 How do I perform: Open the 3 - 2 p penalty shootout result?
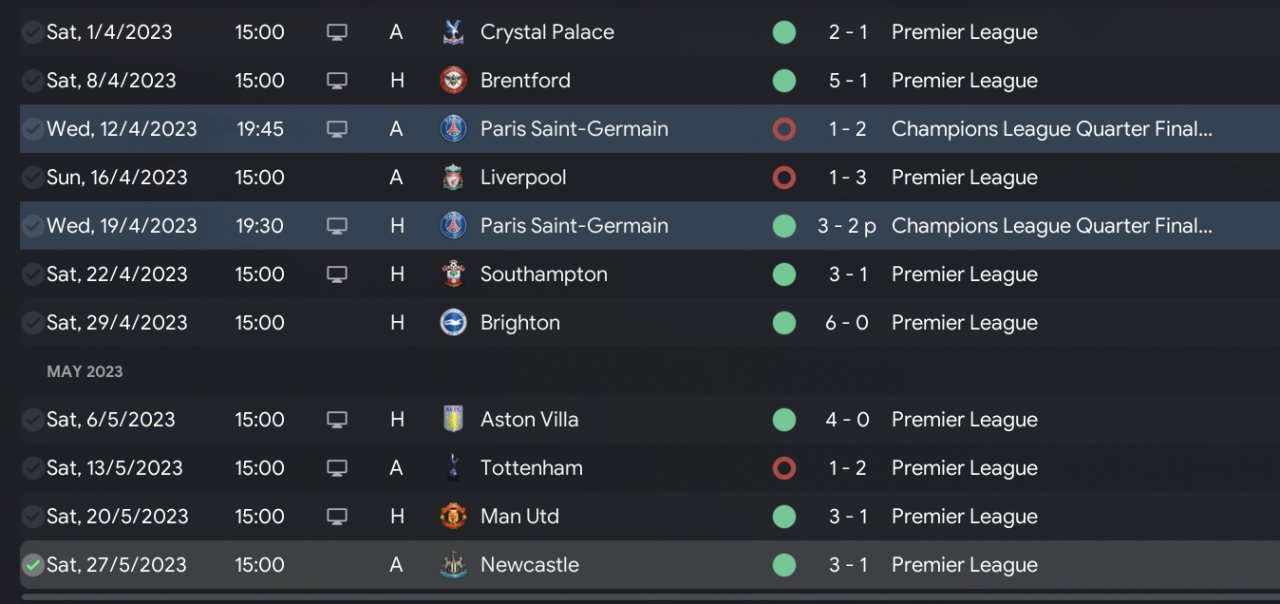pyautogui.click(x=847, y=226)
